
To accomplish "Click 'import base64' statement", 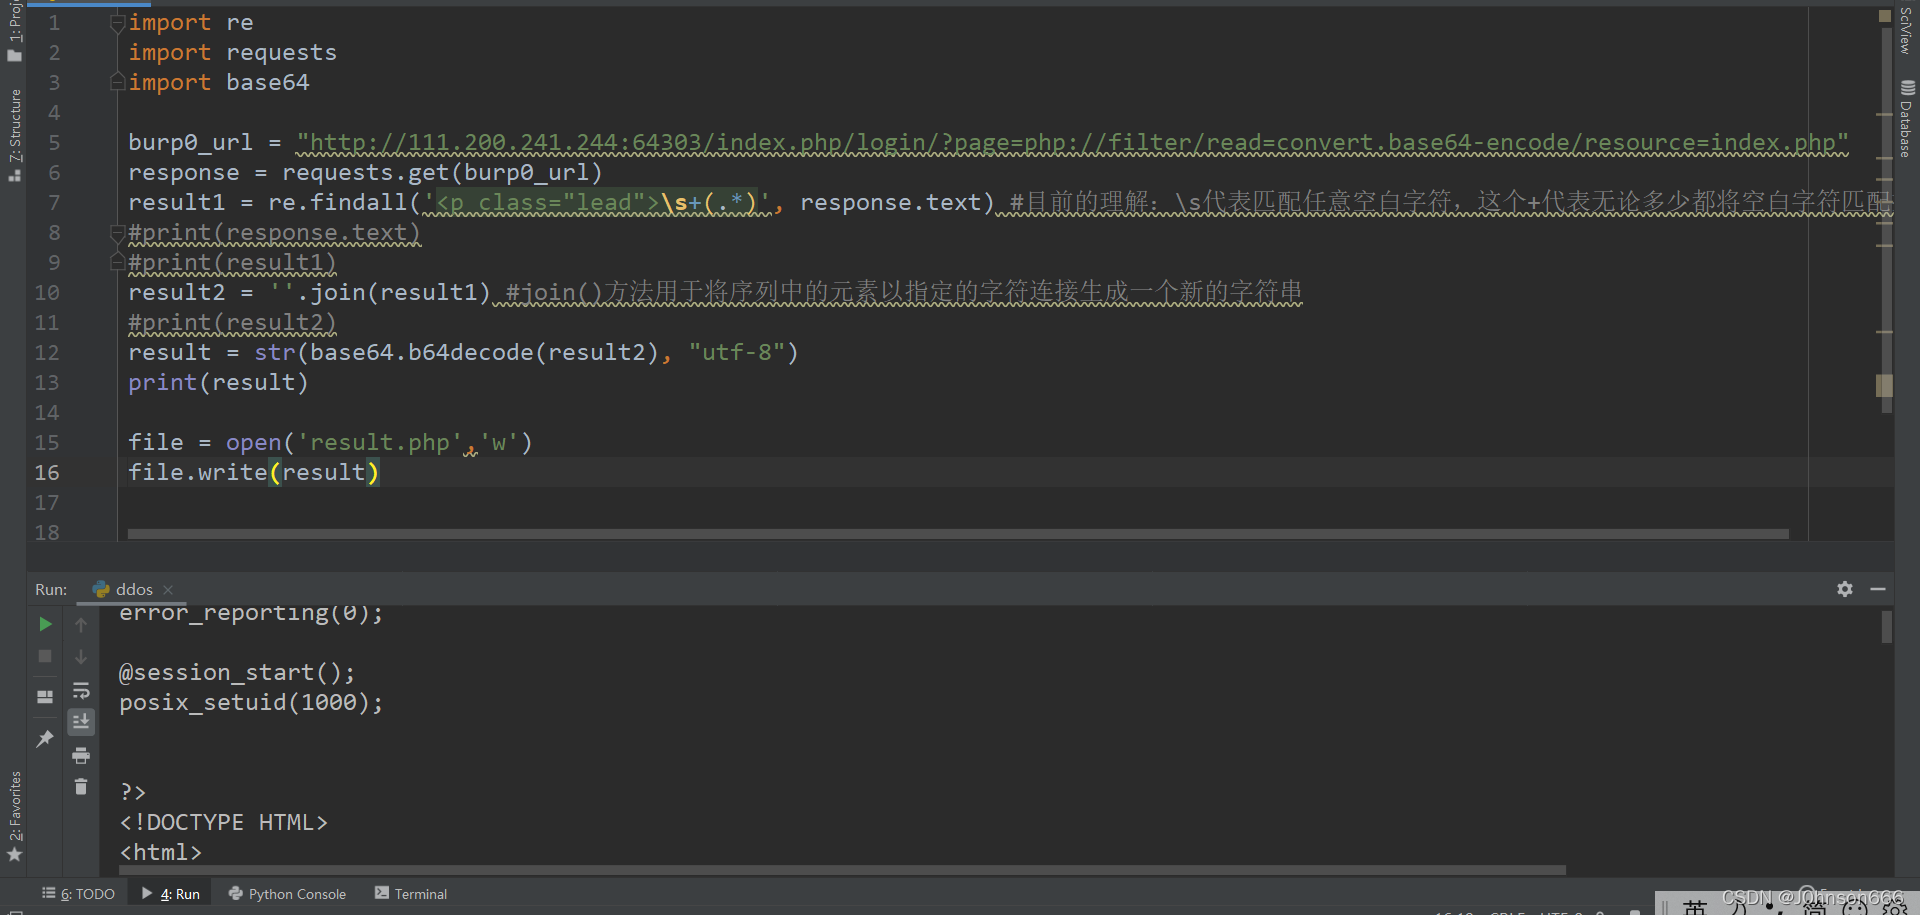I will click(x=219, y=83).
